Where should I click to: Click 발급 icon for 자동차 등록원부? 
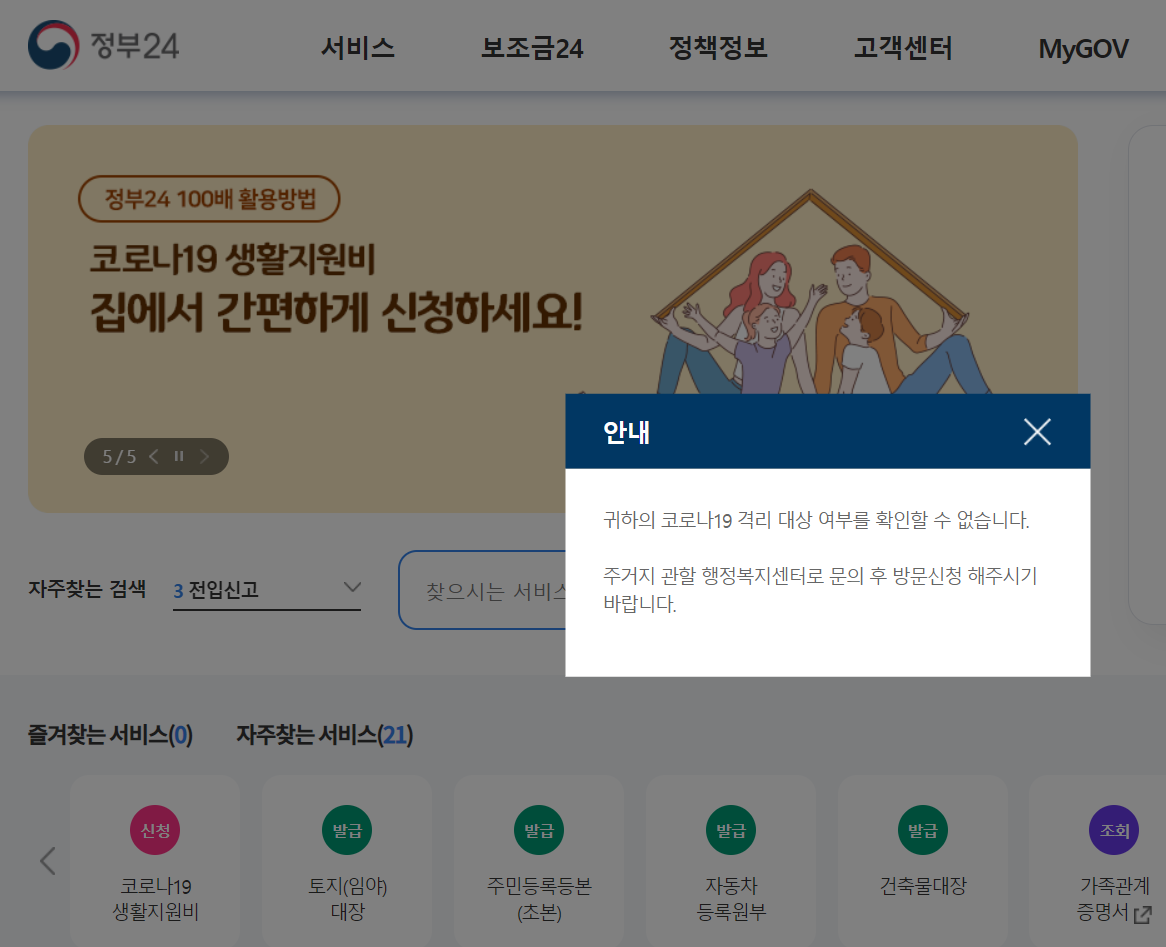pyautogui.click(x=731, y=830)
